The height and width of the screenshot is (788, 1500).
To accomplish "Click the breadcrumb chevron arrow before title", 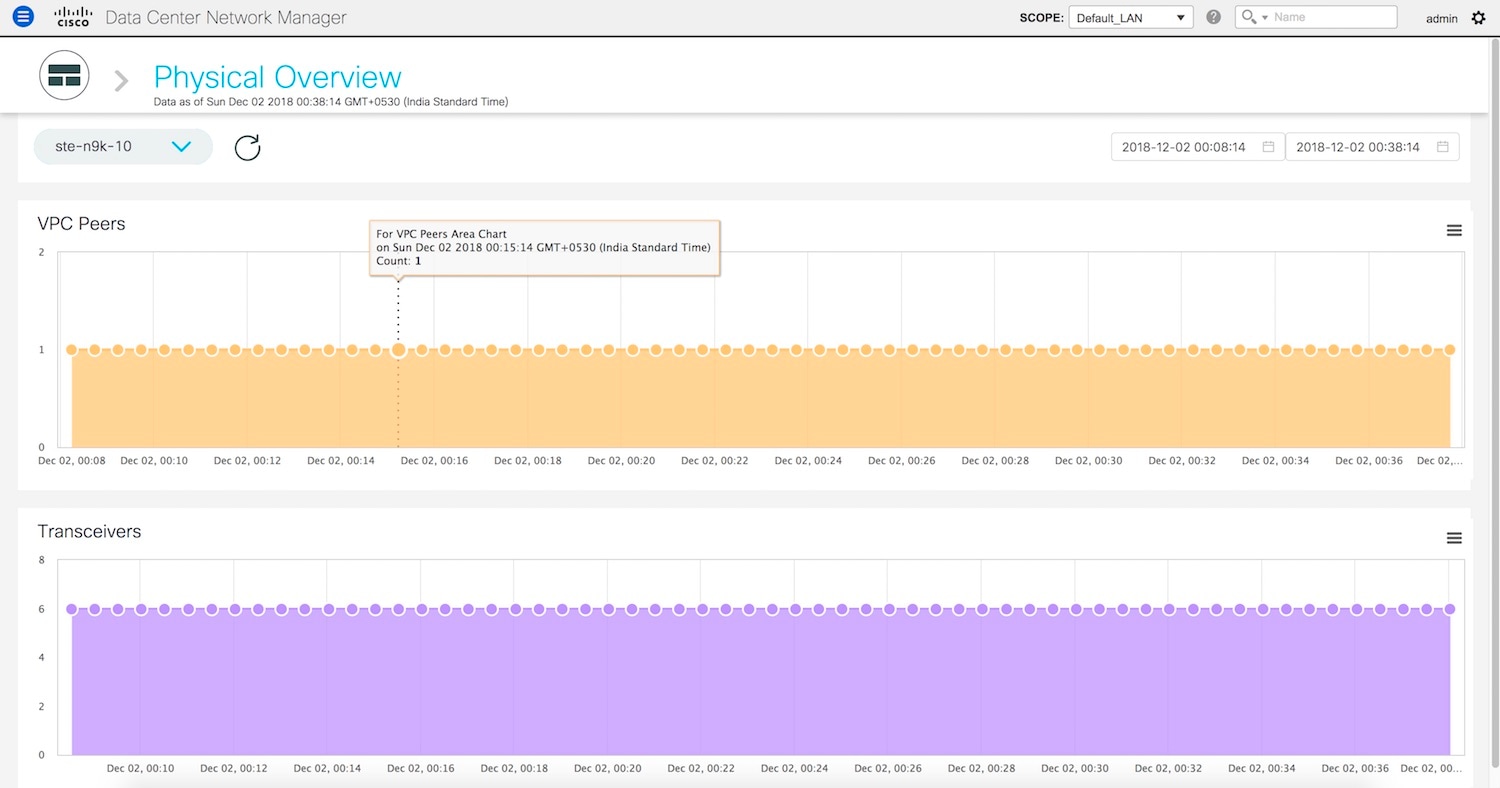I will coord(121,81).
